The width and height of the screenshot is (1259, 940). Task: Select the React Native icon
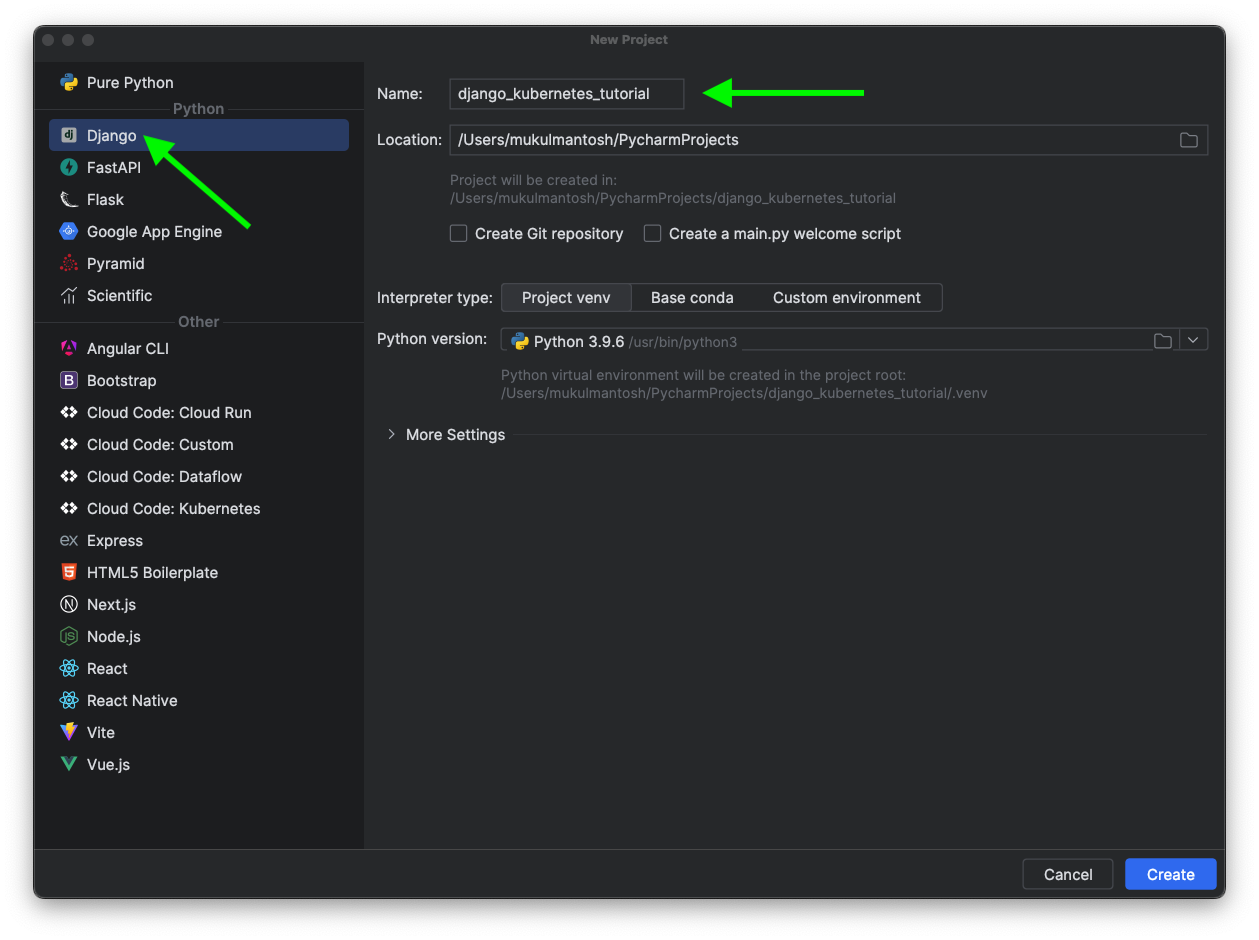tap(69, 700)
